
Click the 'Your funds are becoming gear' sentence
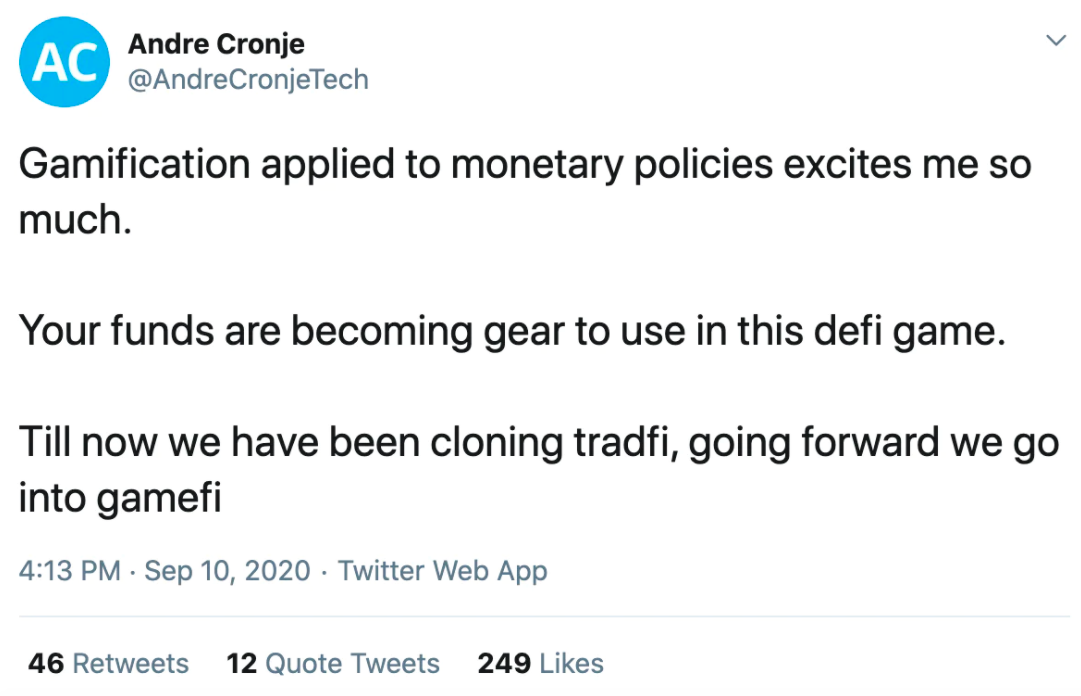512,331
